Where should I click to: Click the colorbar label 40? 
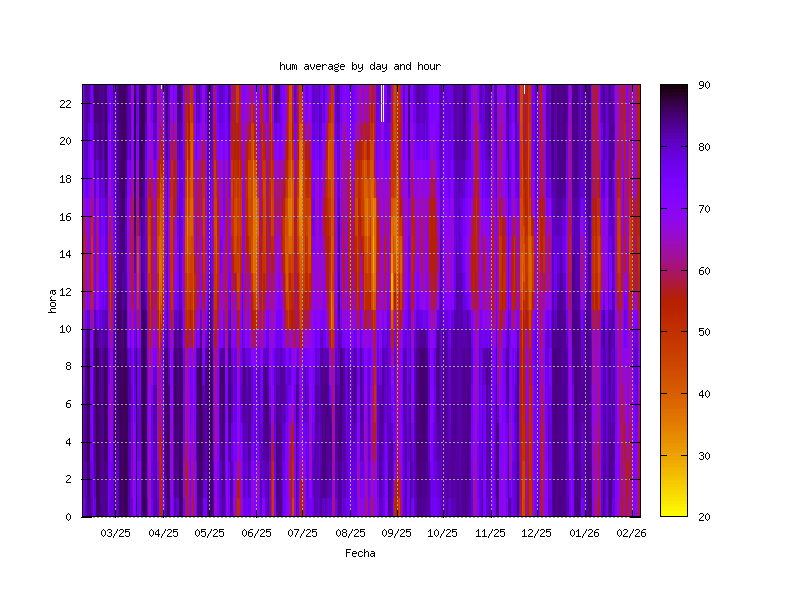coord(704,394)
